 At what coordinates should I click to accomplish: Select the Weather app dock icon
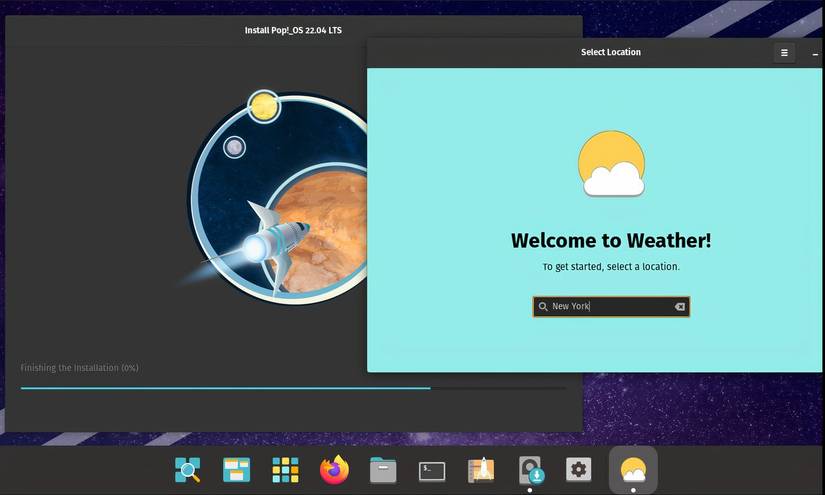coord(633,470)
